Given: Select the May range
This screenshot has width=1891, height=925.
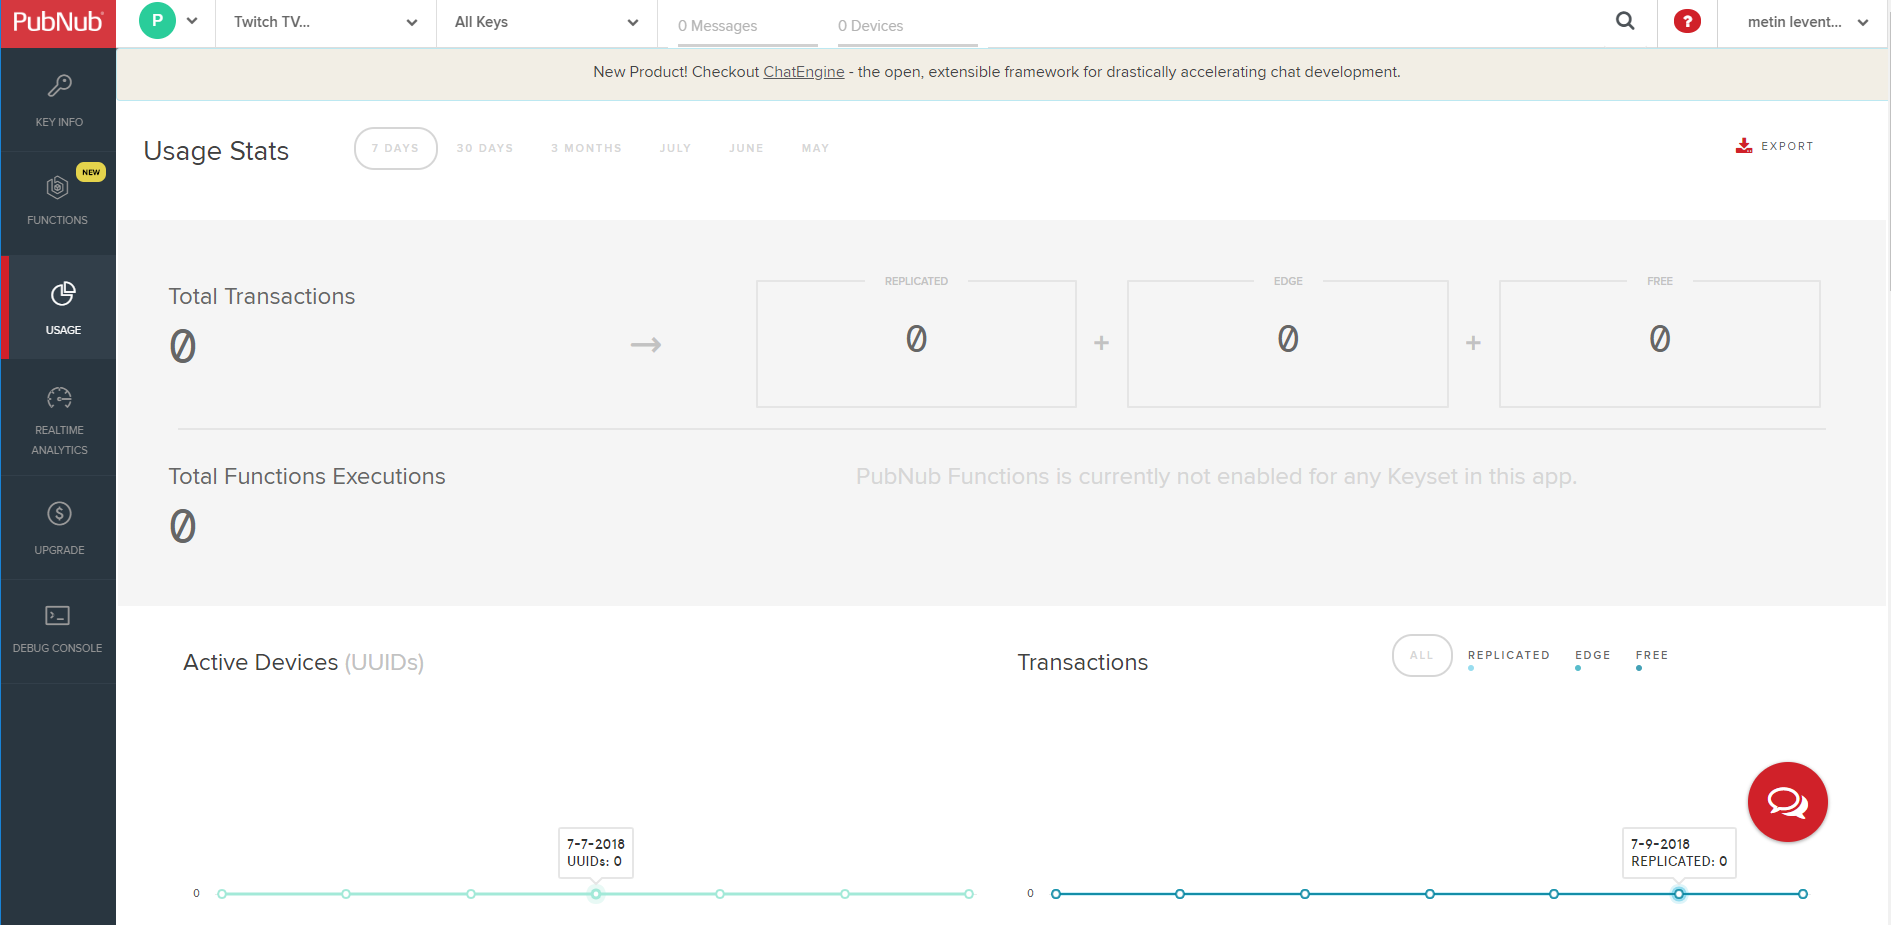Looking at the screenshot, I should click(815, 148).
